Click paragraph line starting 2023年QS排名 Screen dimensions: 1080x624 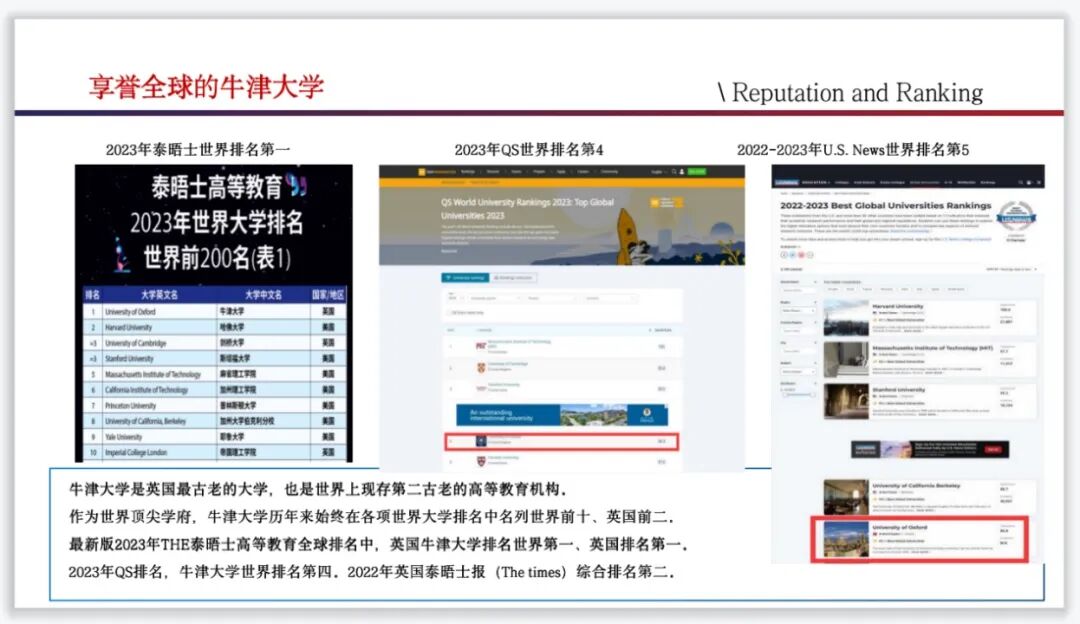click(372, 572)
